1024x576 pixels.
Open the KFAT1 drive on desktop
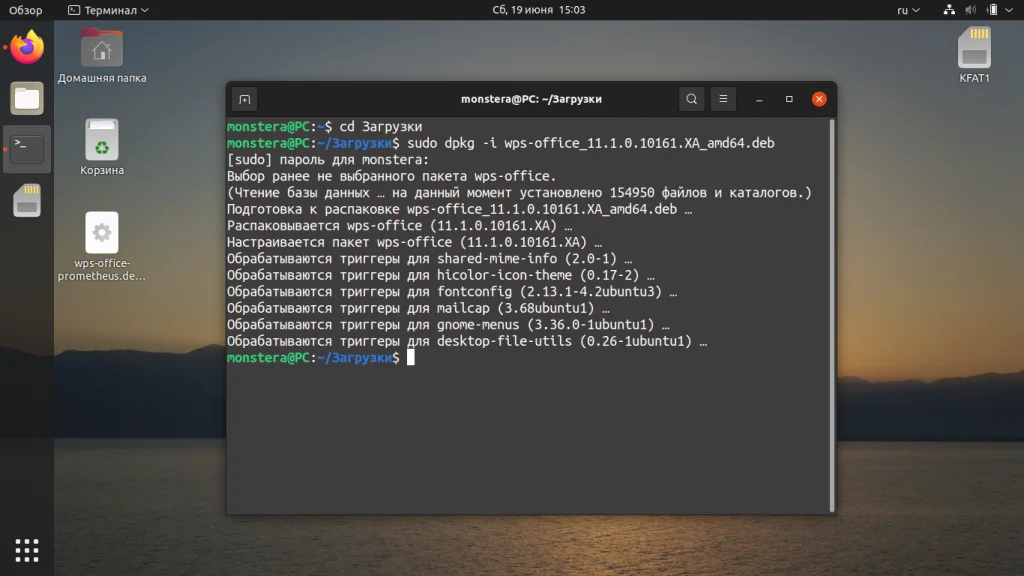coord(974,56)
